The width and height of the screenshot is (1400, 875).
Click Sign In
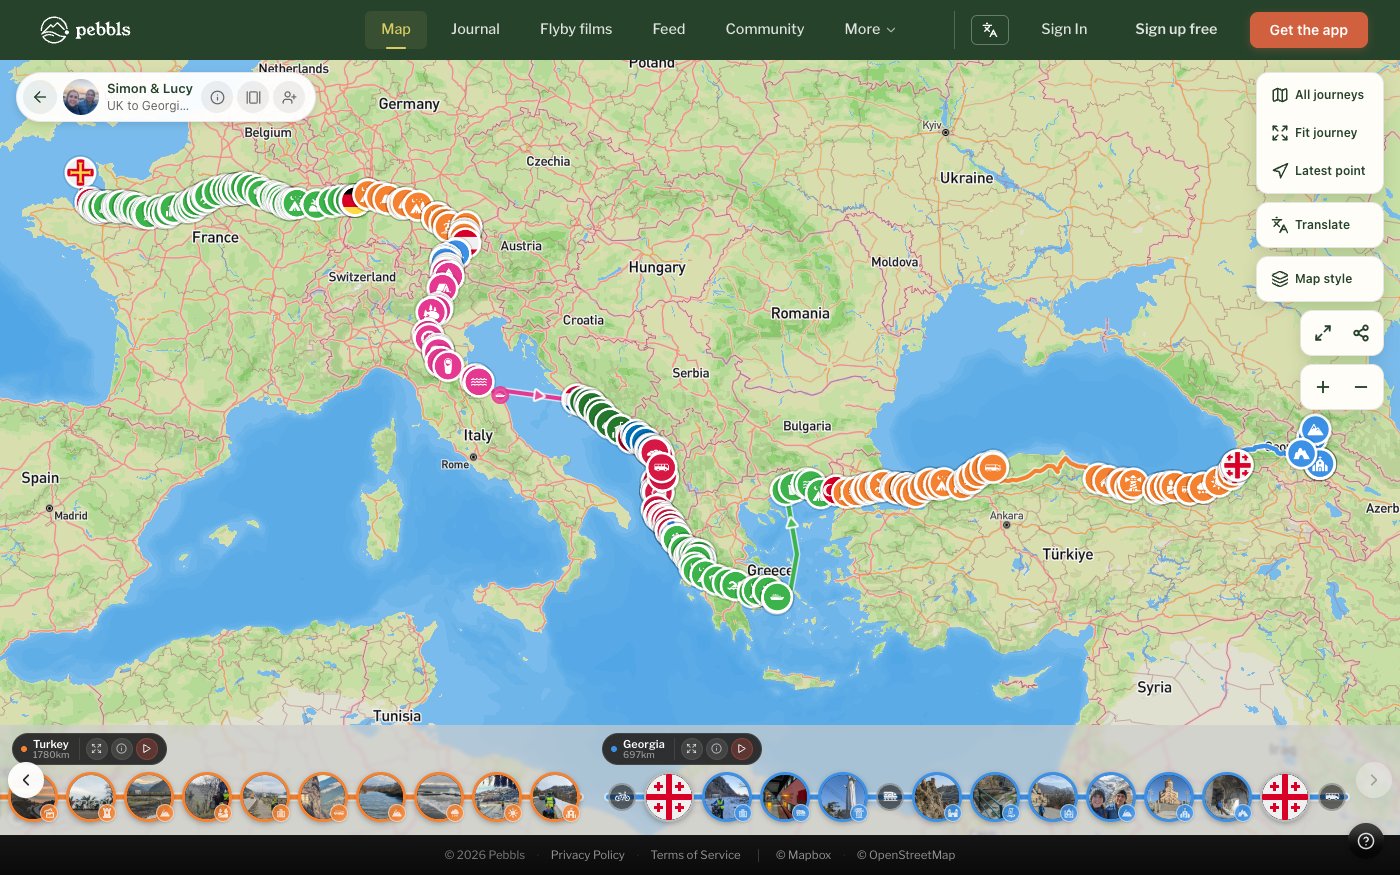pos(1064,30)
